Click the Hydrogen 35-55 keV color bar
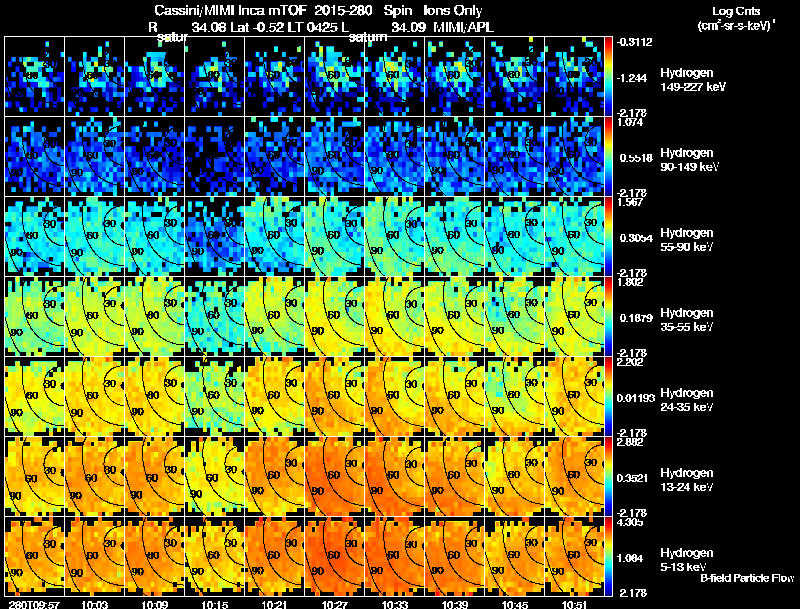The image size is (800, 609). point(608,317)
